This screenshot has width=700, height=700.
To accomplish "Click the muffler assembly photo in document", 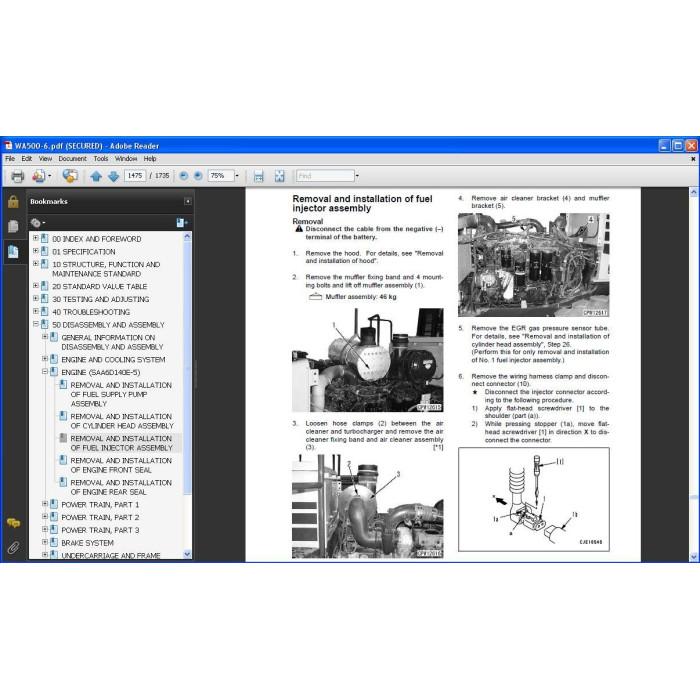I will [x=367, y=360].
